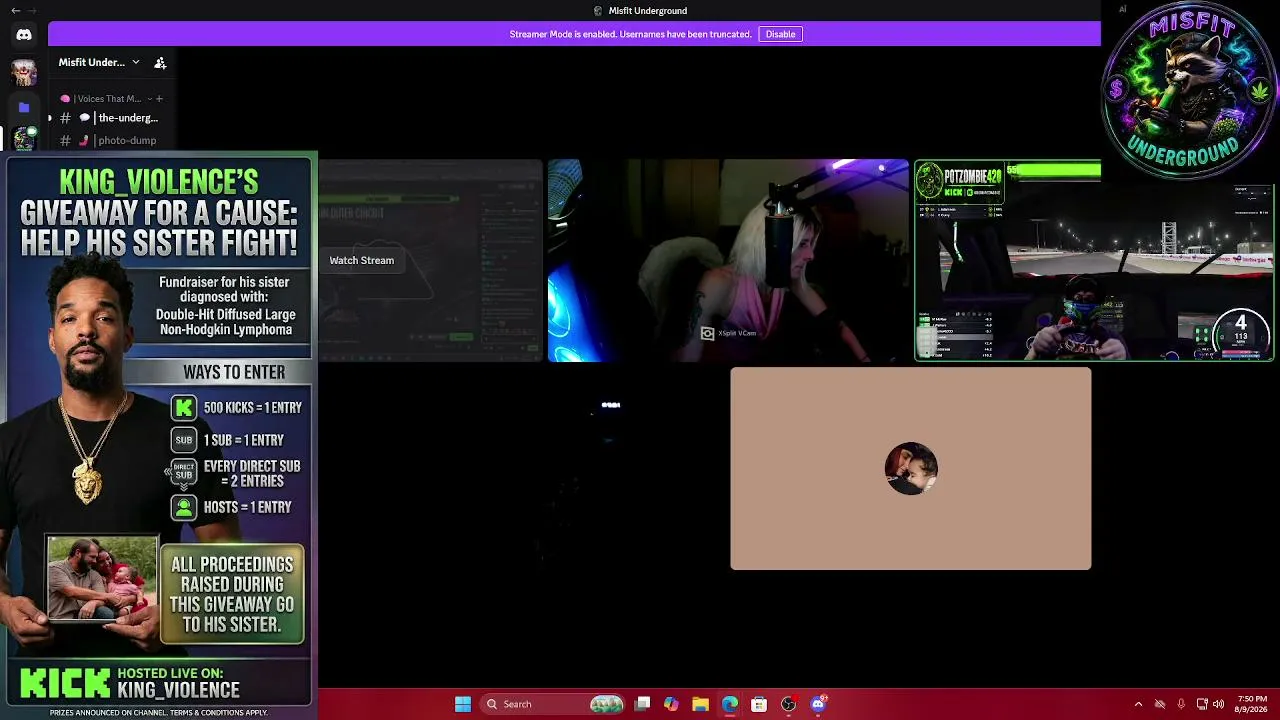Switch to Microsoft Edge in the taskbar

730,704
